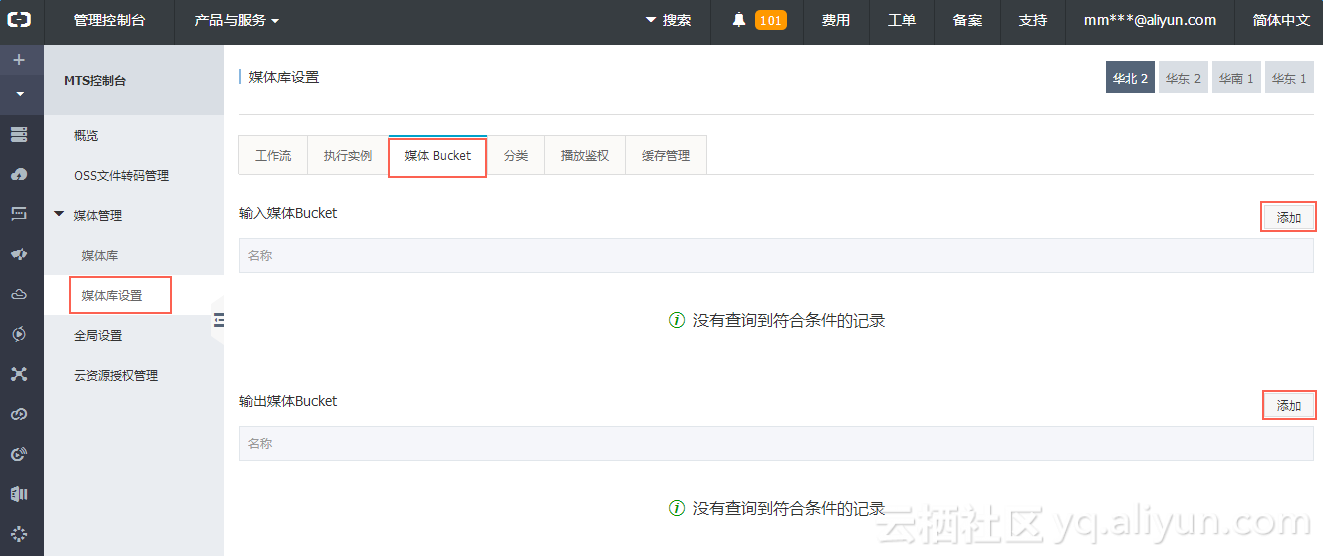Switch to the 执行实例 tab
The image size is (1323, 556).
click(348, 155)
